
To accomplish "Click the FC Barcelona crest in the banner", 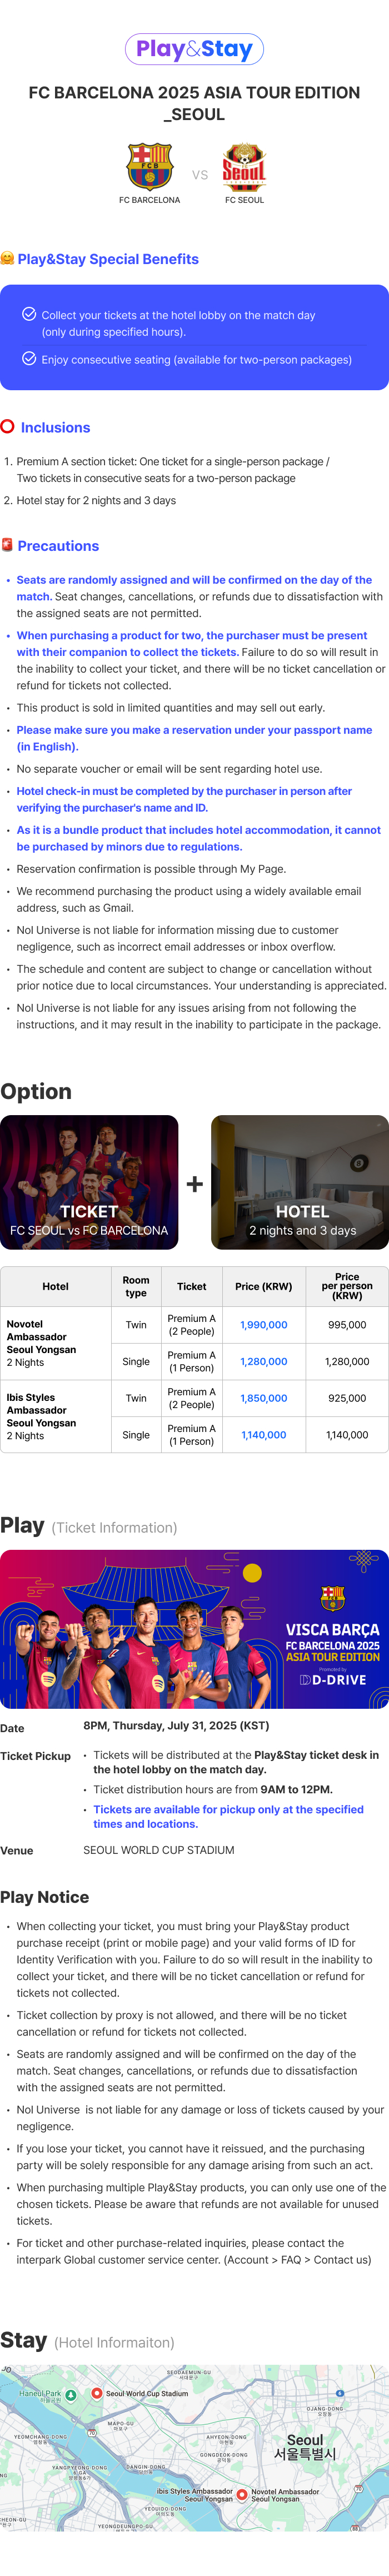I will point(333,1597).
